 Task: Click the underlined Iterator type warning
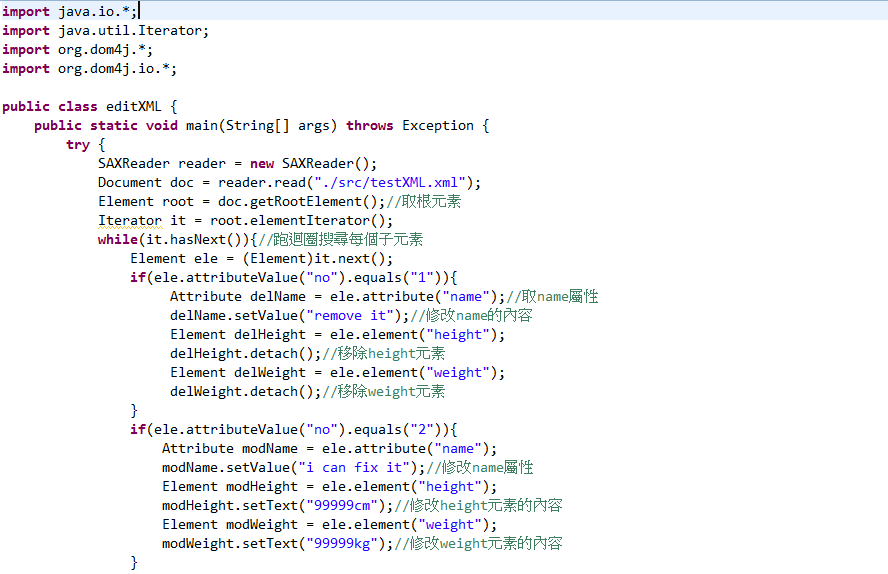(x=130, y=221)
